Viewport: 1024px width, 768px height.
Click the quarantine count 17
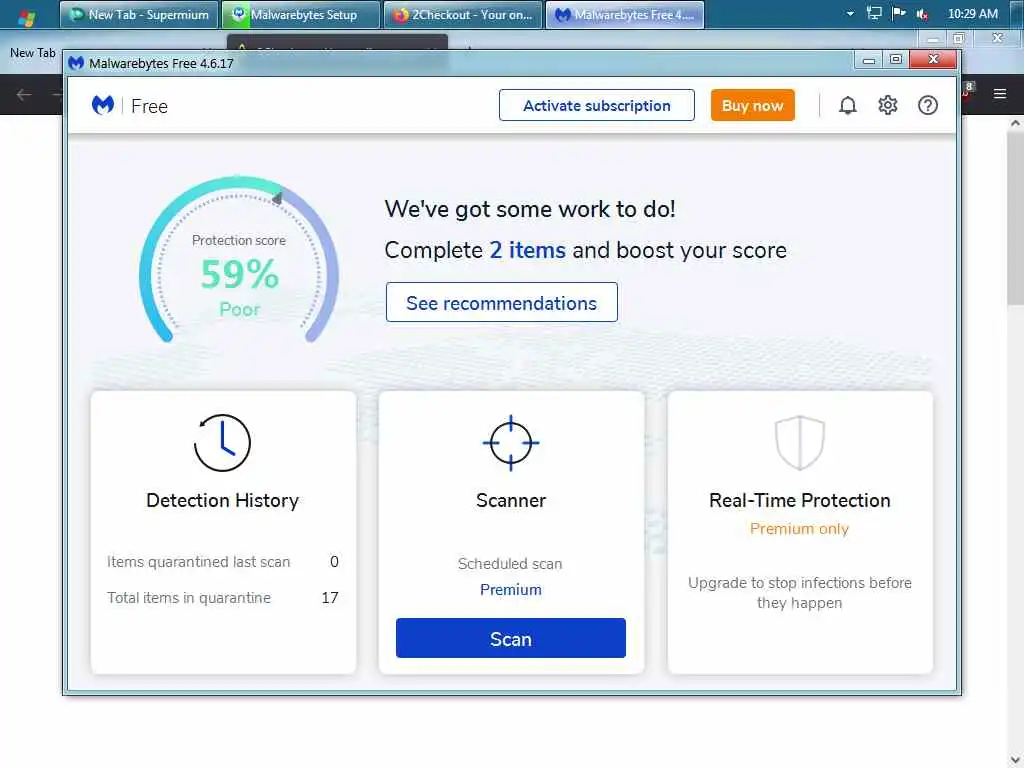(x=330, y=598)
